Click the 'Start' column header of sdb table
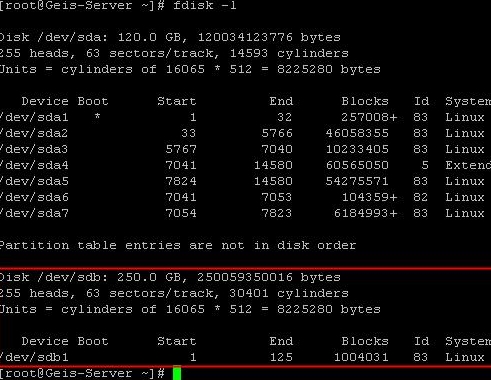This screenshot has width=491, height=380. [x=177, y=341]
